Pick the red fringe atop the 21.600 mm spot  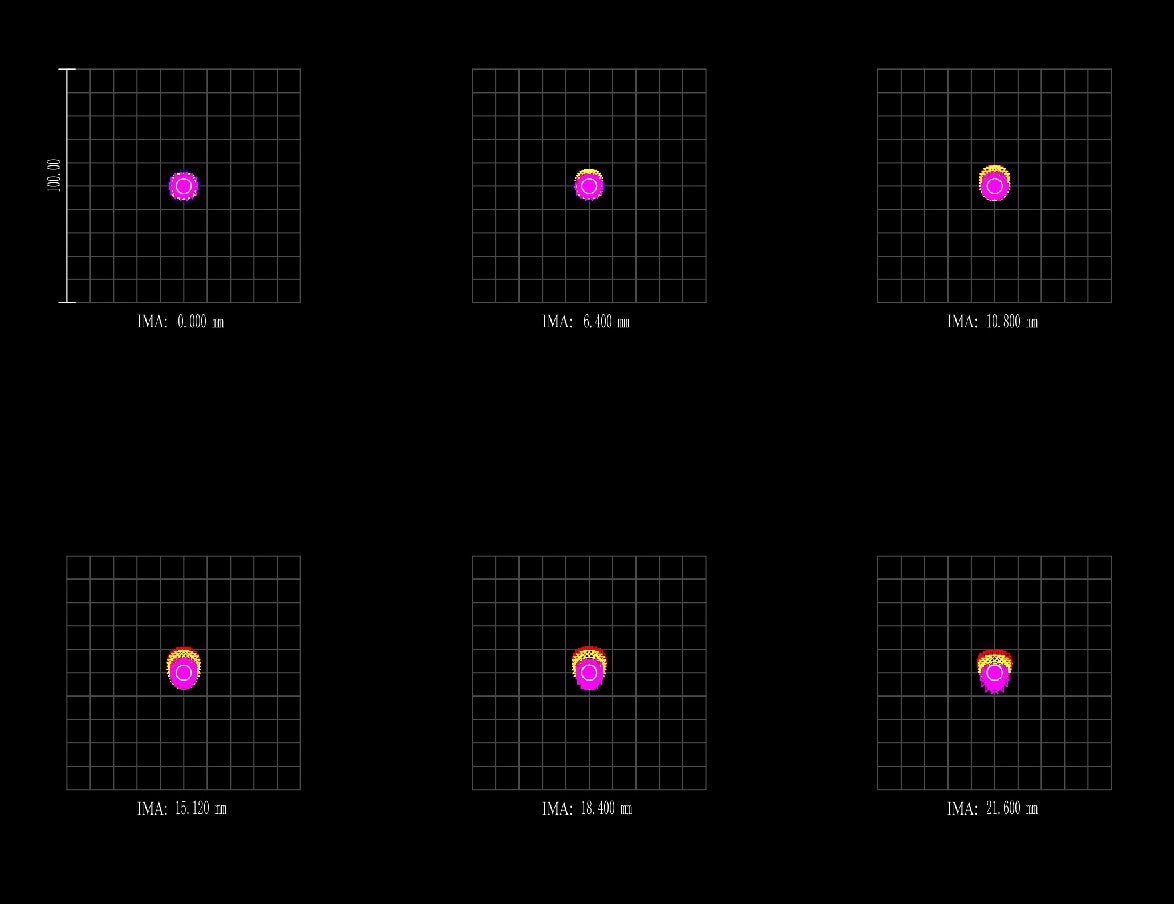tap(994, 653)
